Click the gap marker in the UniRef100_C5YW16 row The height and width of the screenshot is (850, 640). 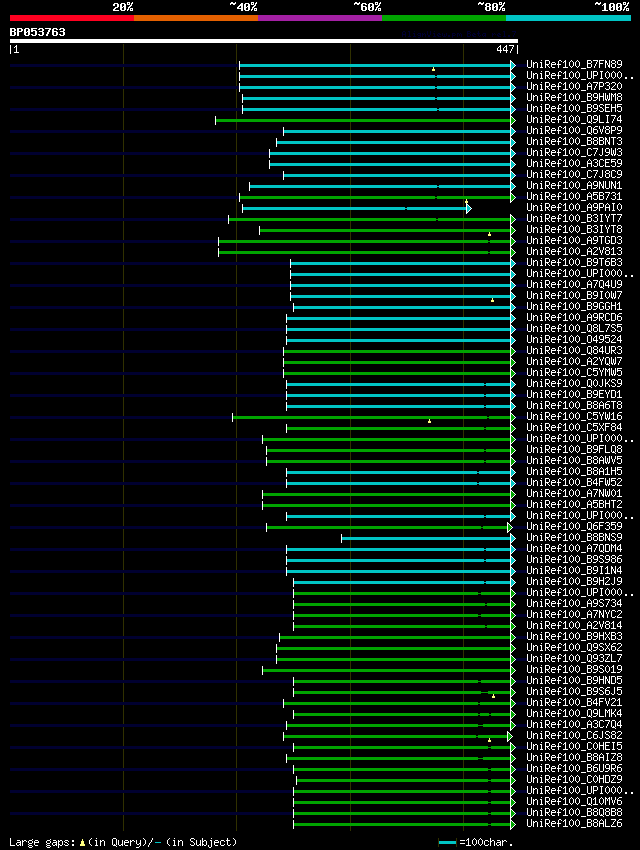pyautogui.click(x=430, y=421)
